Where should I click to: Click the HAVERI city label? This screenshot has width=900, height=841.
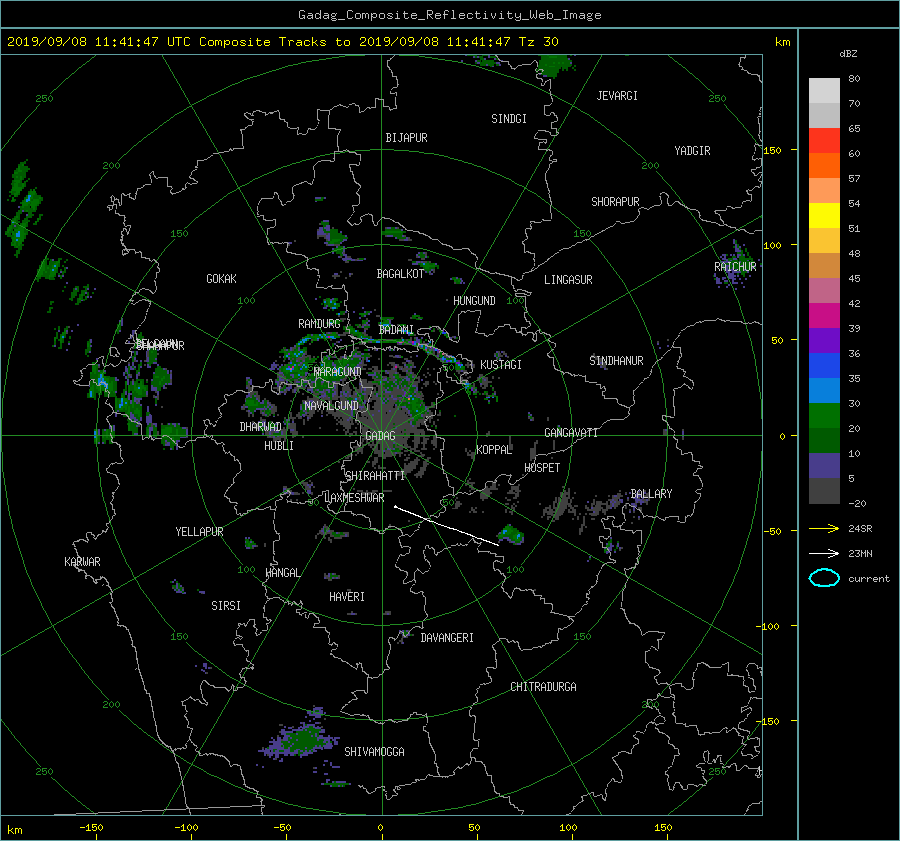[x=347, y=597]
